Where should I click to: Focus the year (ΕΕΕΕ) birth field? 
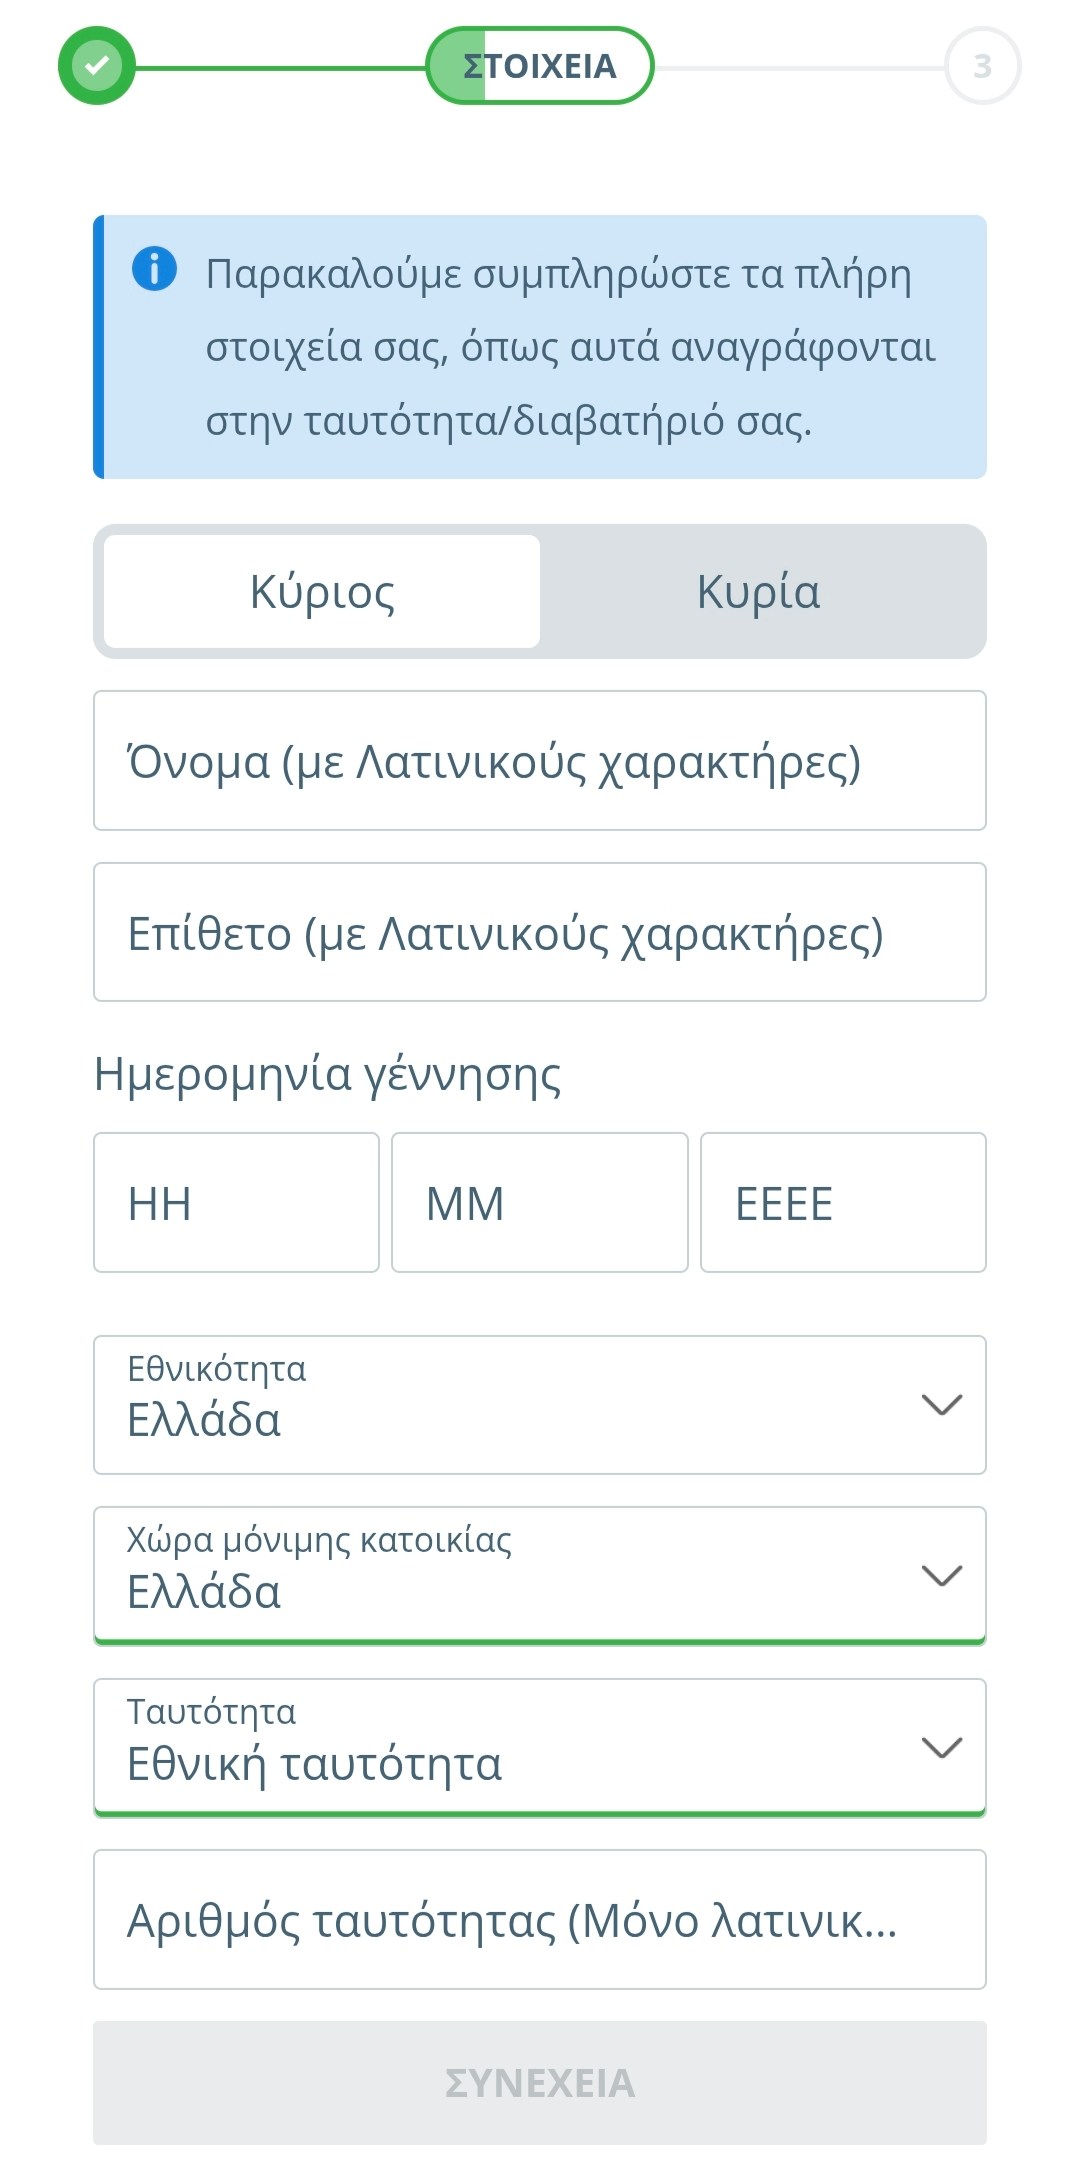[843, 1202]
